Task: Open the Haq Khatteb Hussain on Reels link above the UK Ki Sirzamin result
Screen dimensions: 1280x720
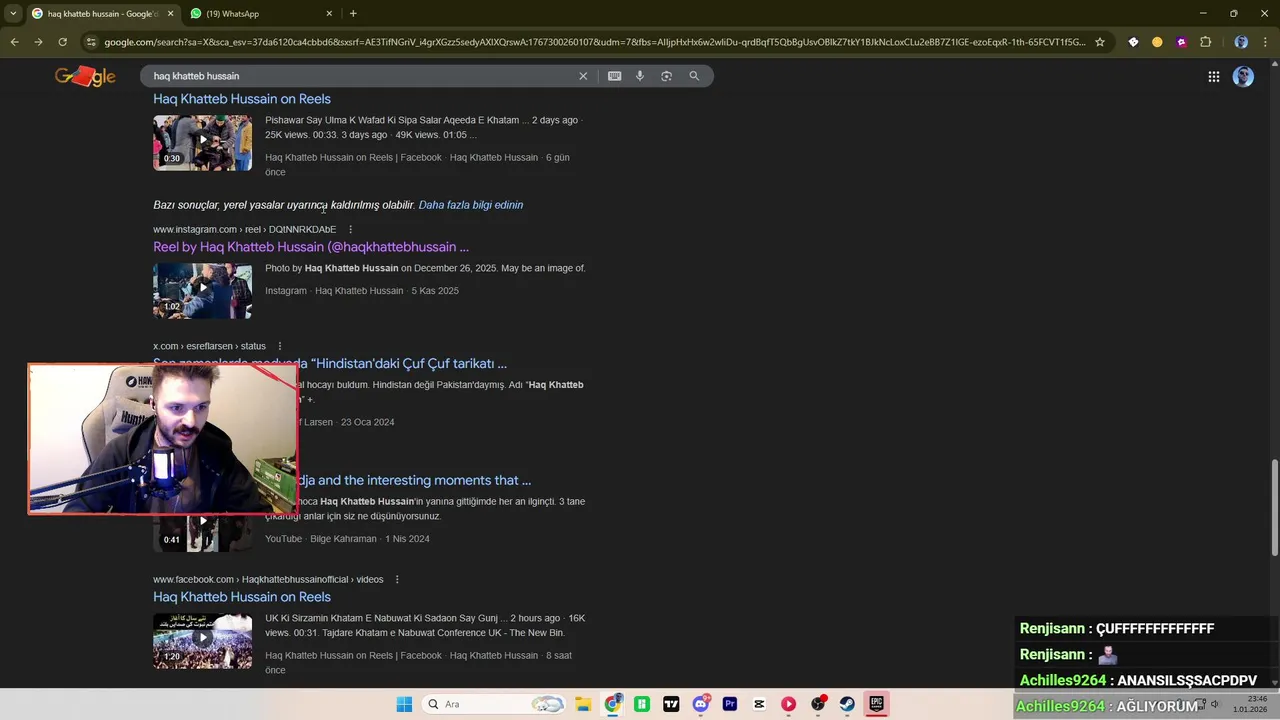Action: click(242, 597)
